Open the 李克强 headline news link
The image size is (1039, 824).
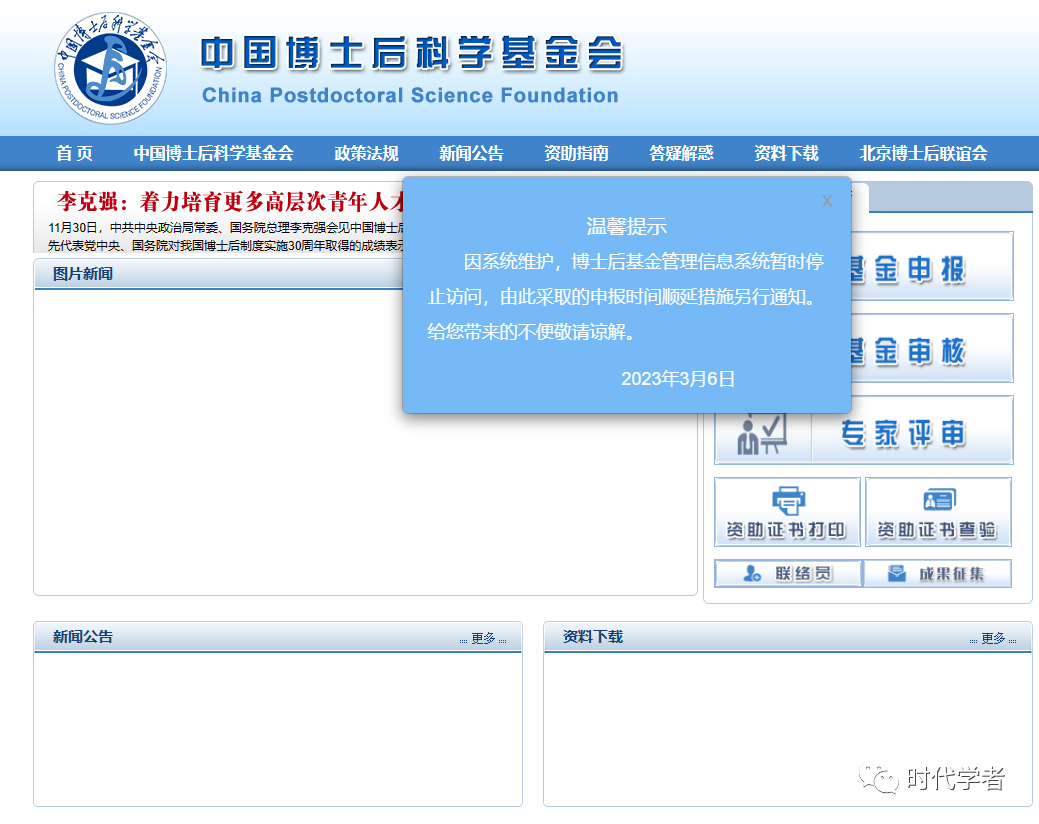click(230, 201)
